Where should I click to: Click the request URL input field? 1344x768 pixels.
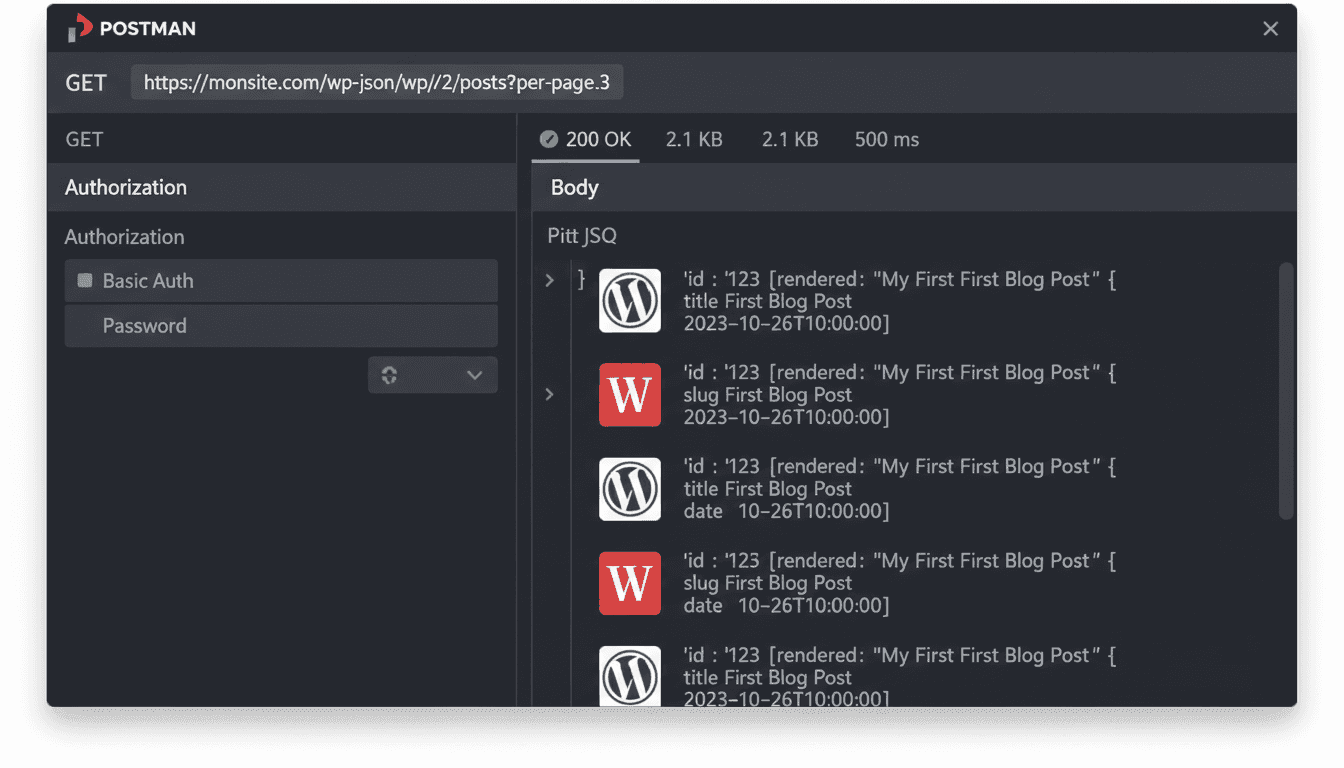377,83
